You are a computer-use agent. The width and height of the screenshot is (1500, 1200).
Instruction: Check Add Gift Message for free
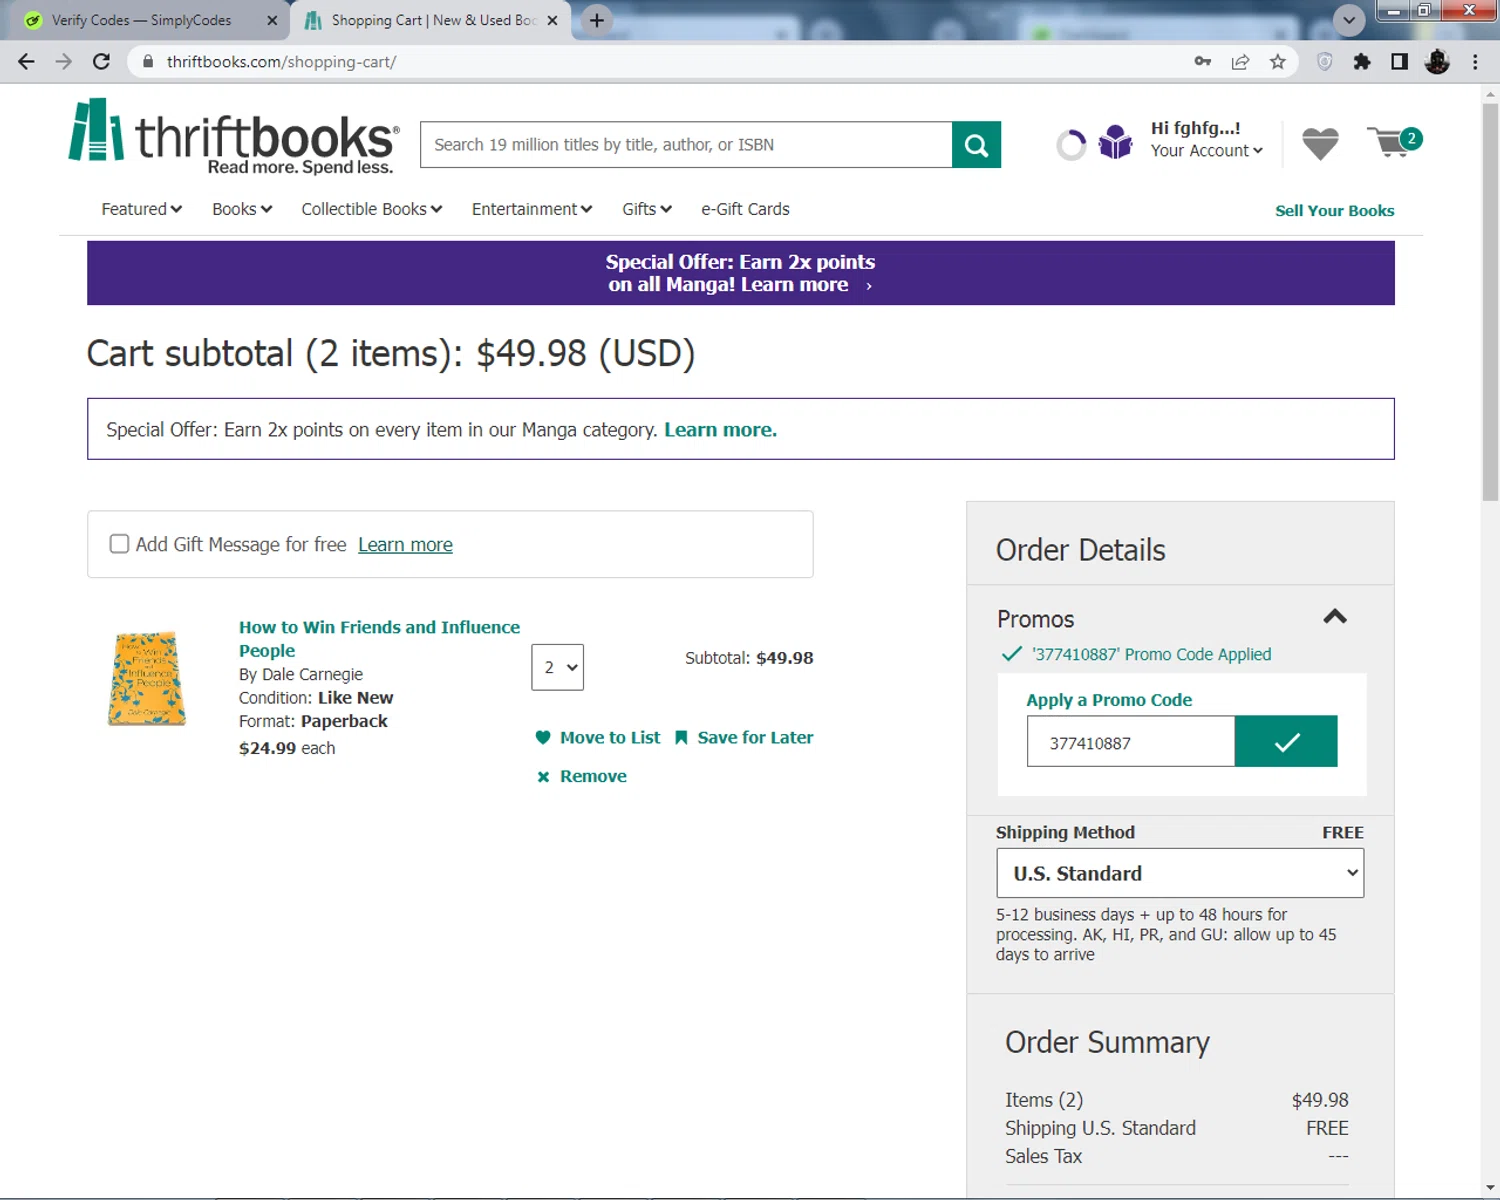(119, 544)
